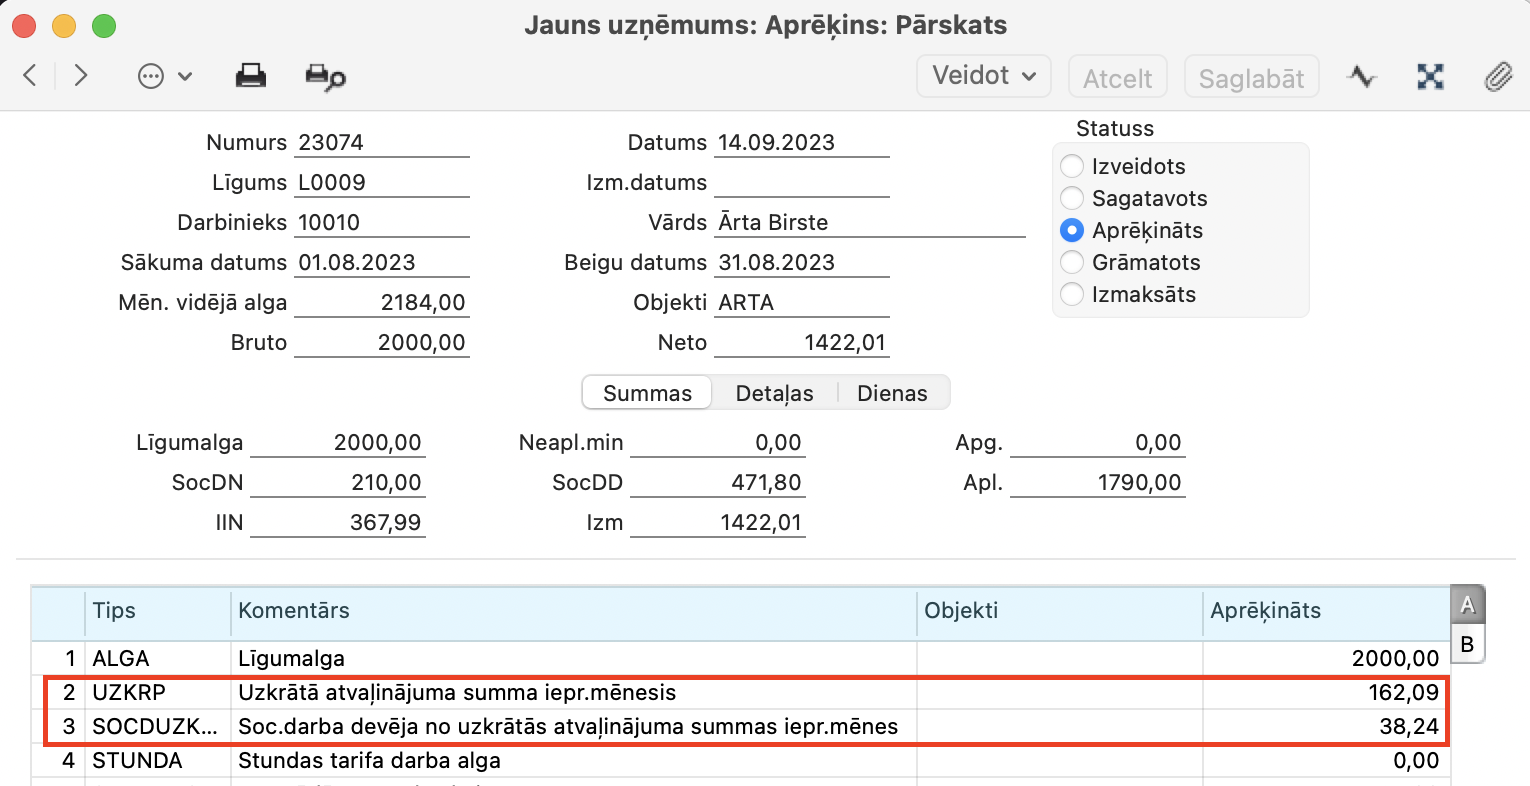Switch matrix to flip B
The width and height of the screenshot is (1530, 786).
point(1467,644)
